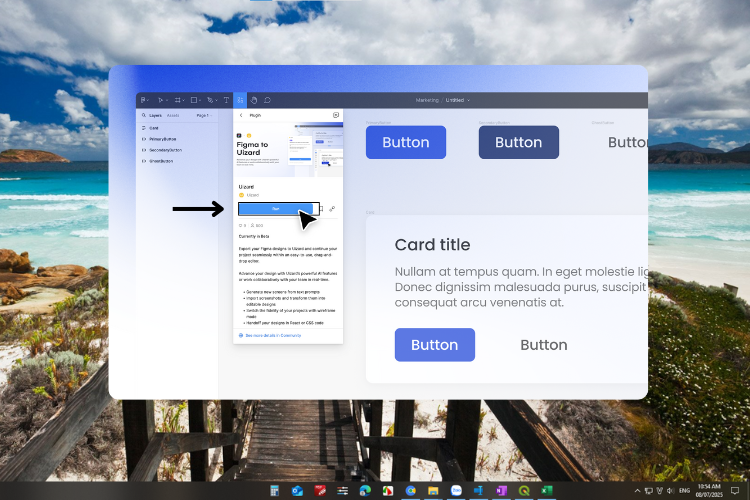Click the blue Button inside the card

(435, 344)
